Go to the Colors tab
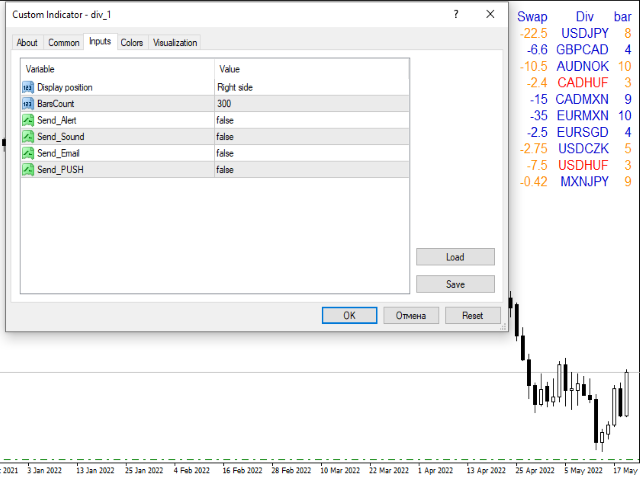This screenshot has height=480, width=640. 131,42
